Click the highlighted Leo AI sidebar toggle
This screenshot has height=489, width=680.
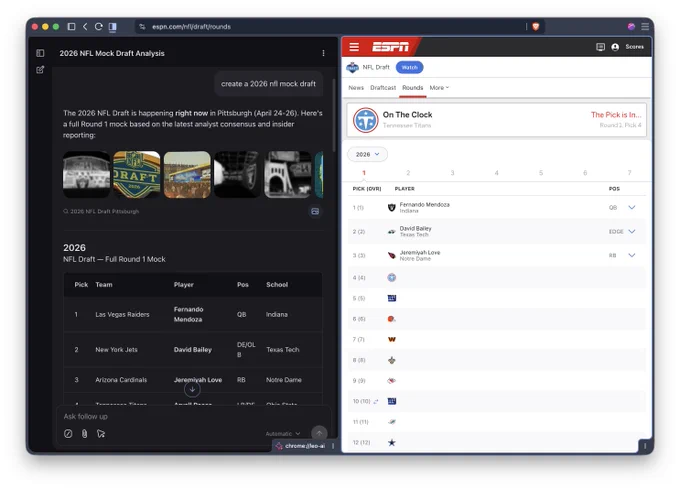[x=113, y=26]
